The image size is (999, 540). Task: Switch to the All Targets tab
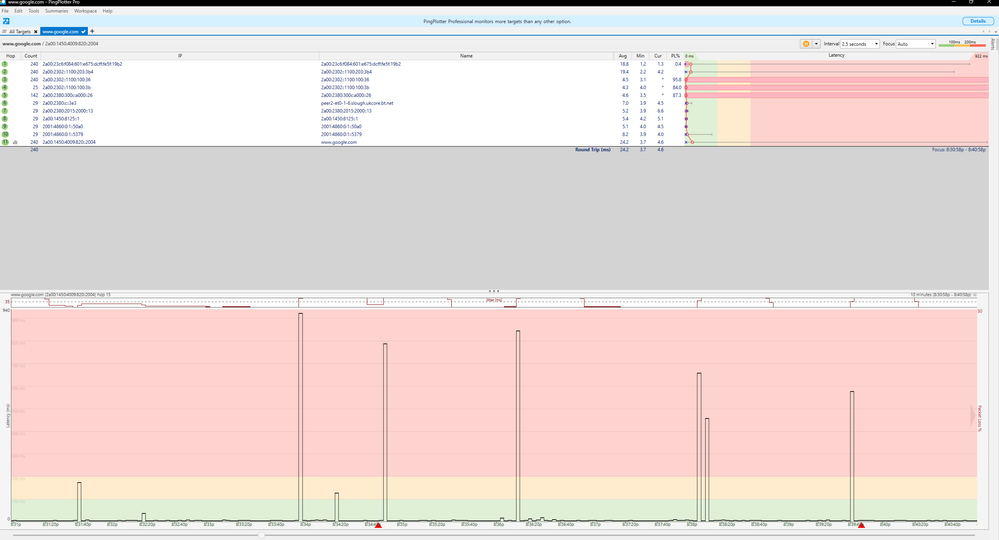point(19,32)
